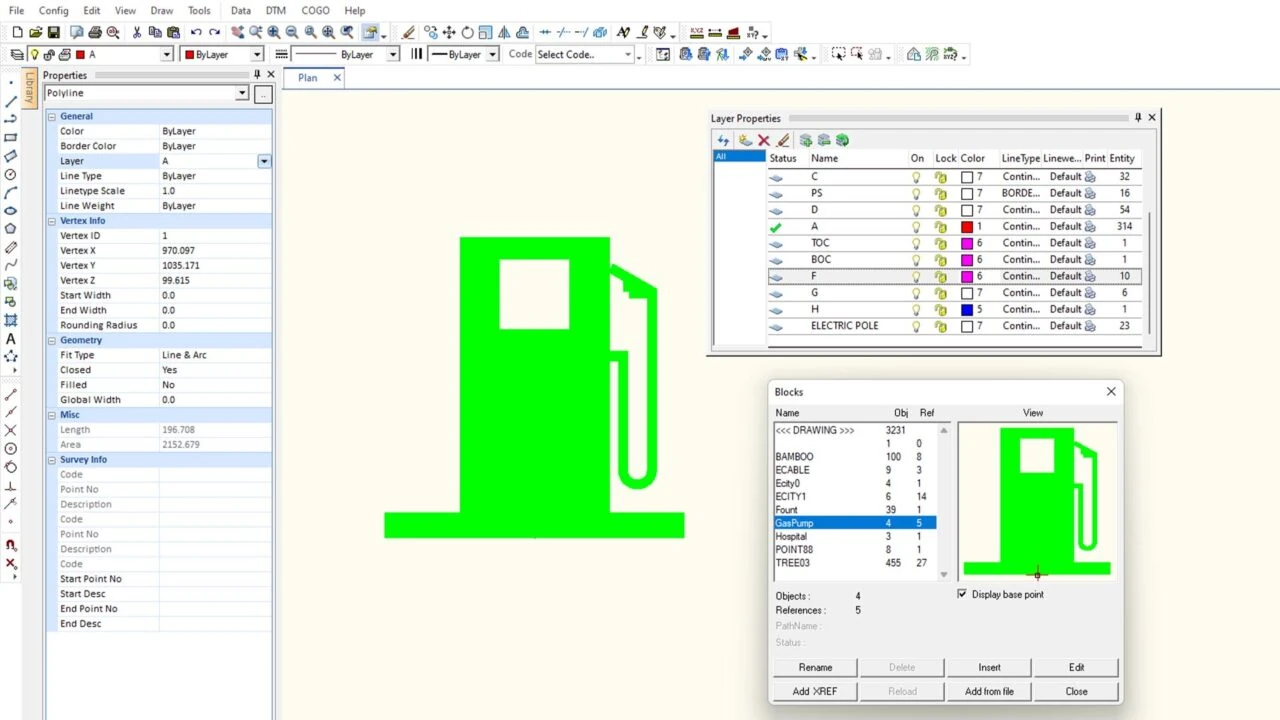The image size is (1280, 720).
Task: Toggle On light bulb for layer G
Action: pyautogui.click(x=916, y=293)
